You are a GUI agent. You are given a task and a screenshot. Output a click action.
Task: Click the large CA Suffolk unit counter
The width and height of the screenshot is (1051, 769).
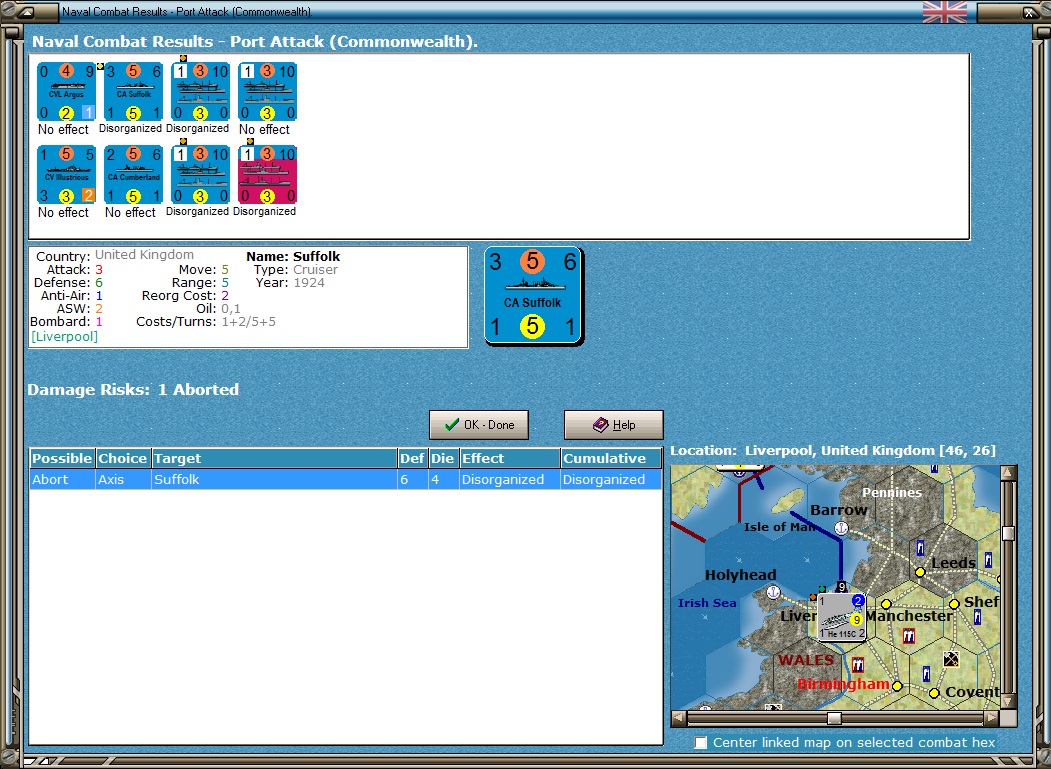point(533,295)
